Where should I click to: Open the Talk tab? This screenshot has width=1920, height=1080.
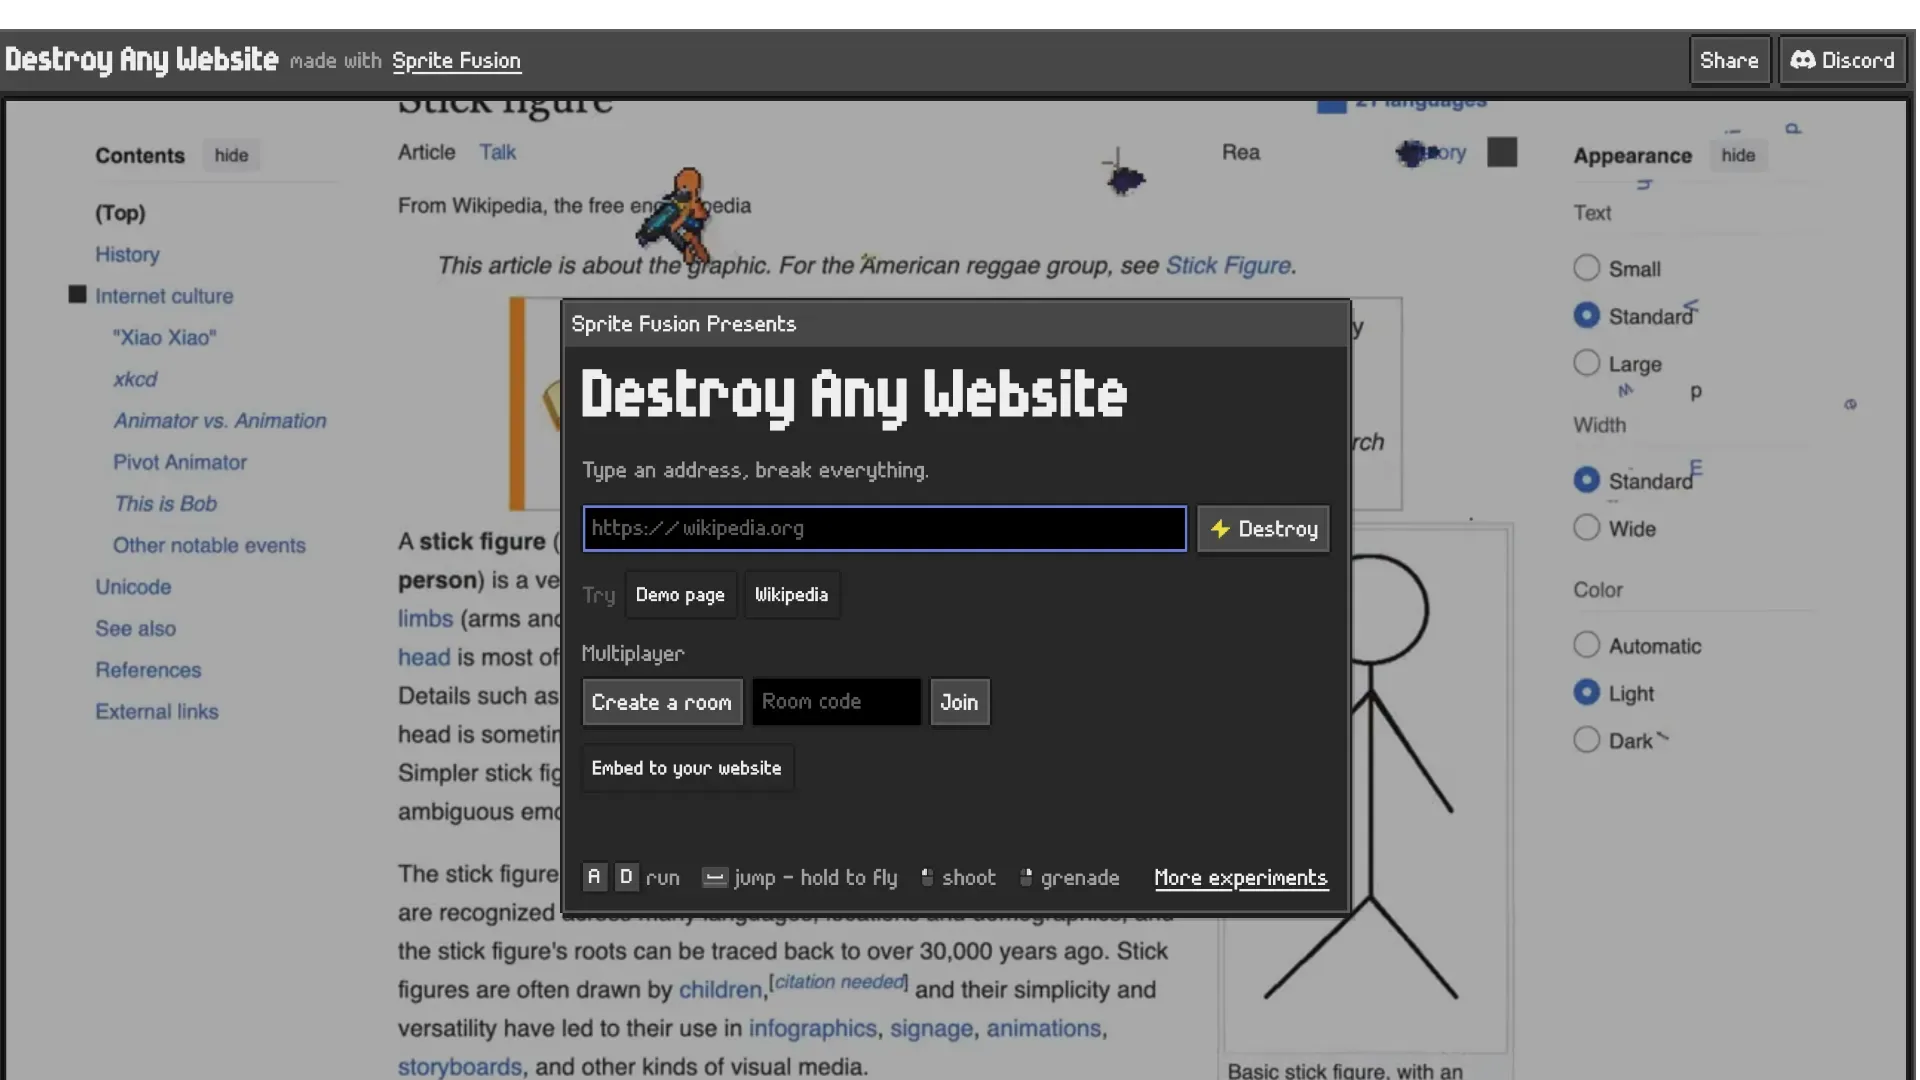(x=497, y=152)
